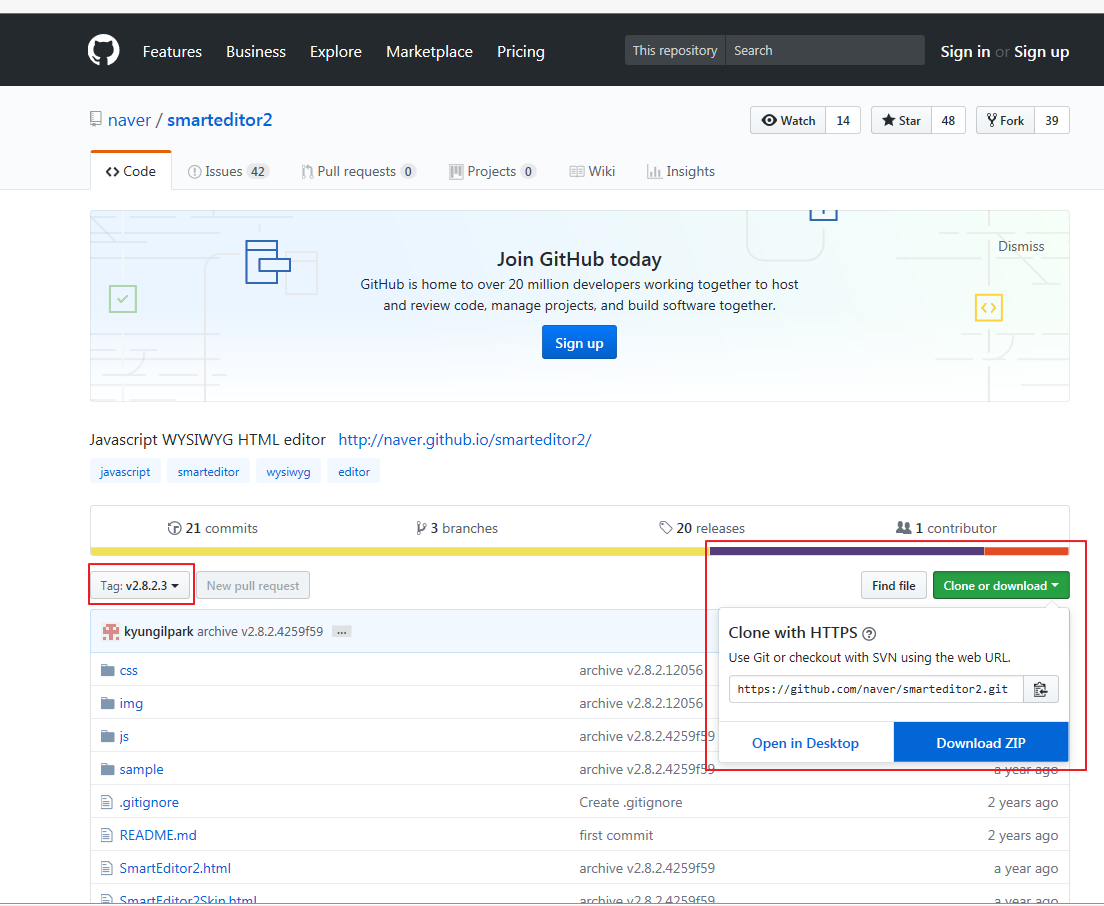Open kyungilpark author link
This screenshot has width=1104, height=906.
point(158,631)
